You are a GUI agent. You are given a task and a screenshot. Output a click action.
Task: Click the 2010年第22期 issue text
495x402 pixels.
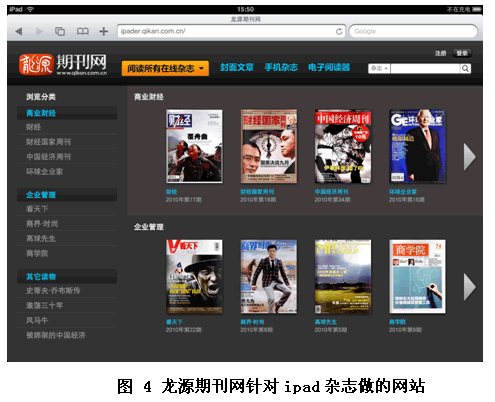tap(184, 330)
